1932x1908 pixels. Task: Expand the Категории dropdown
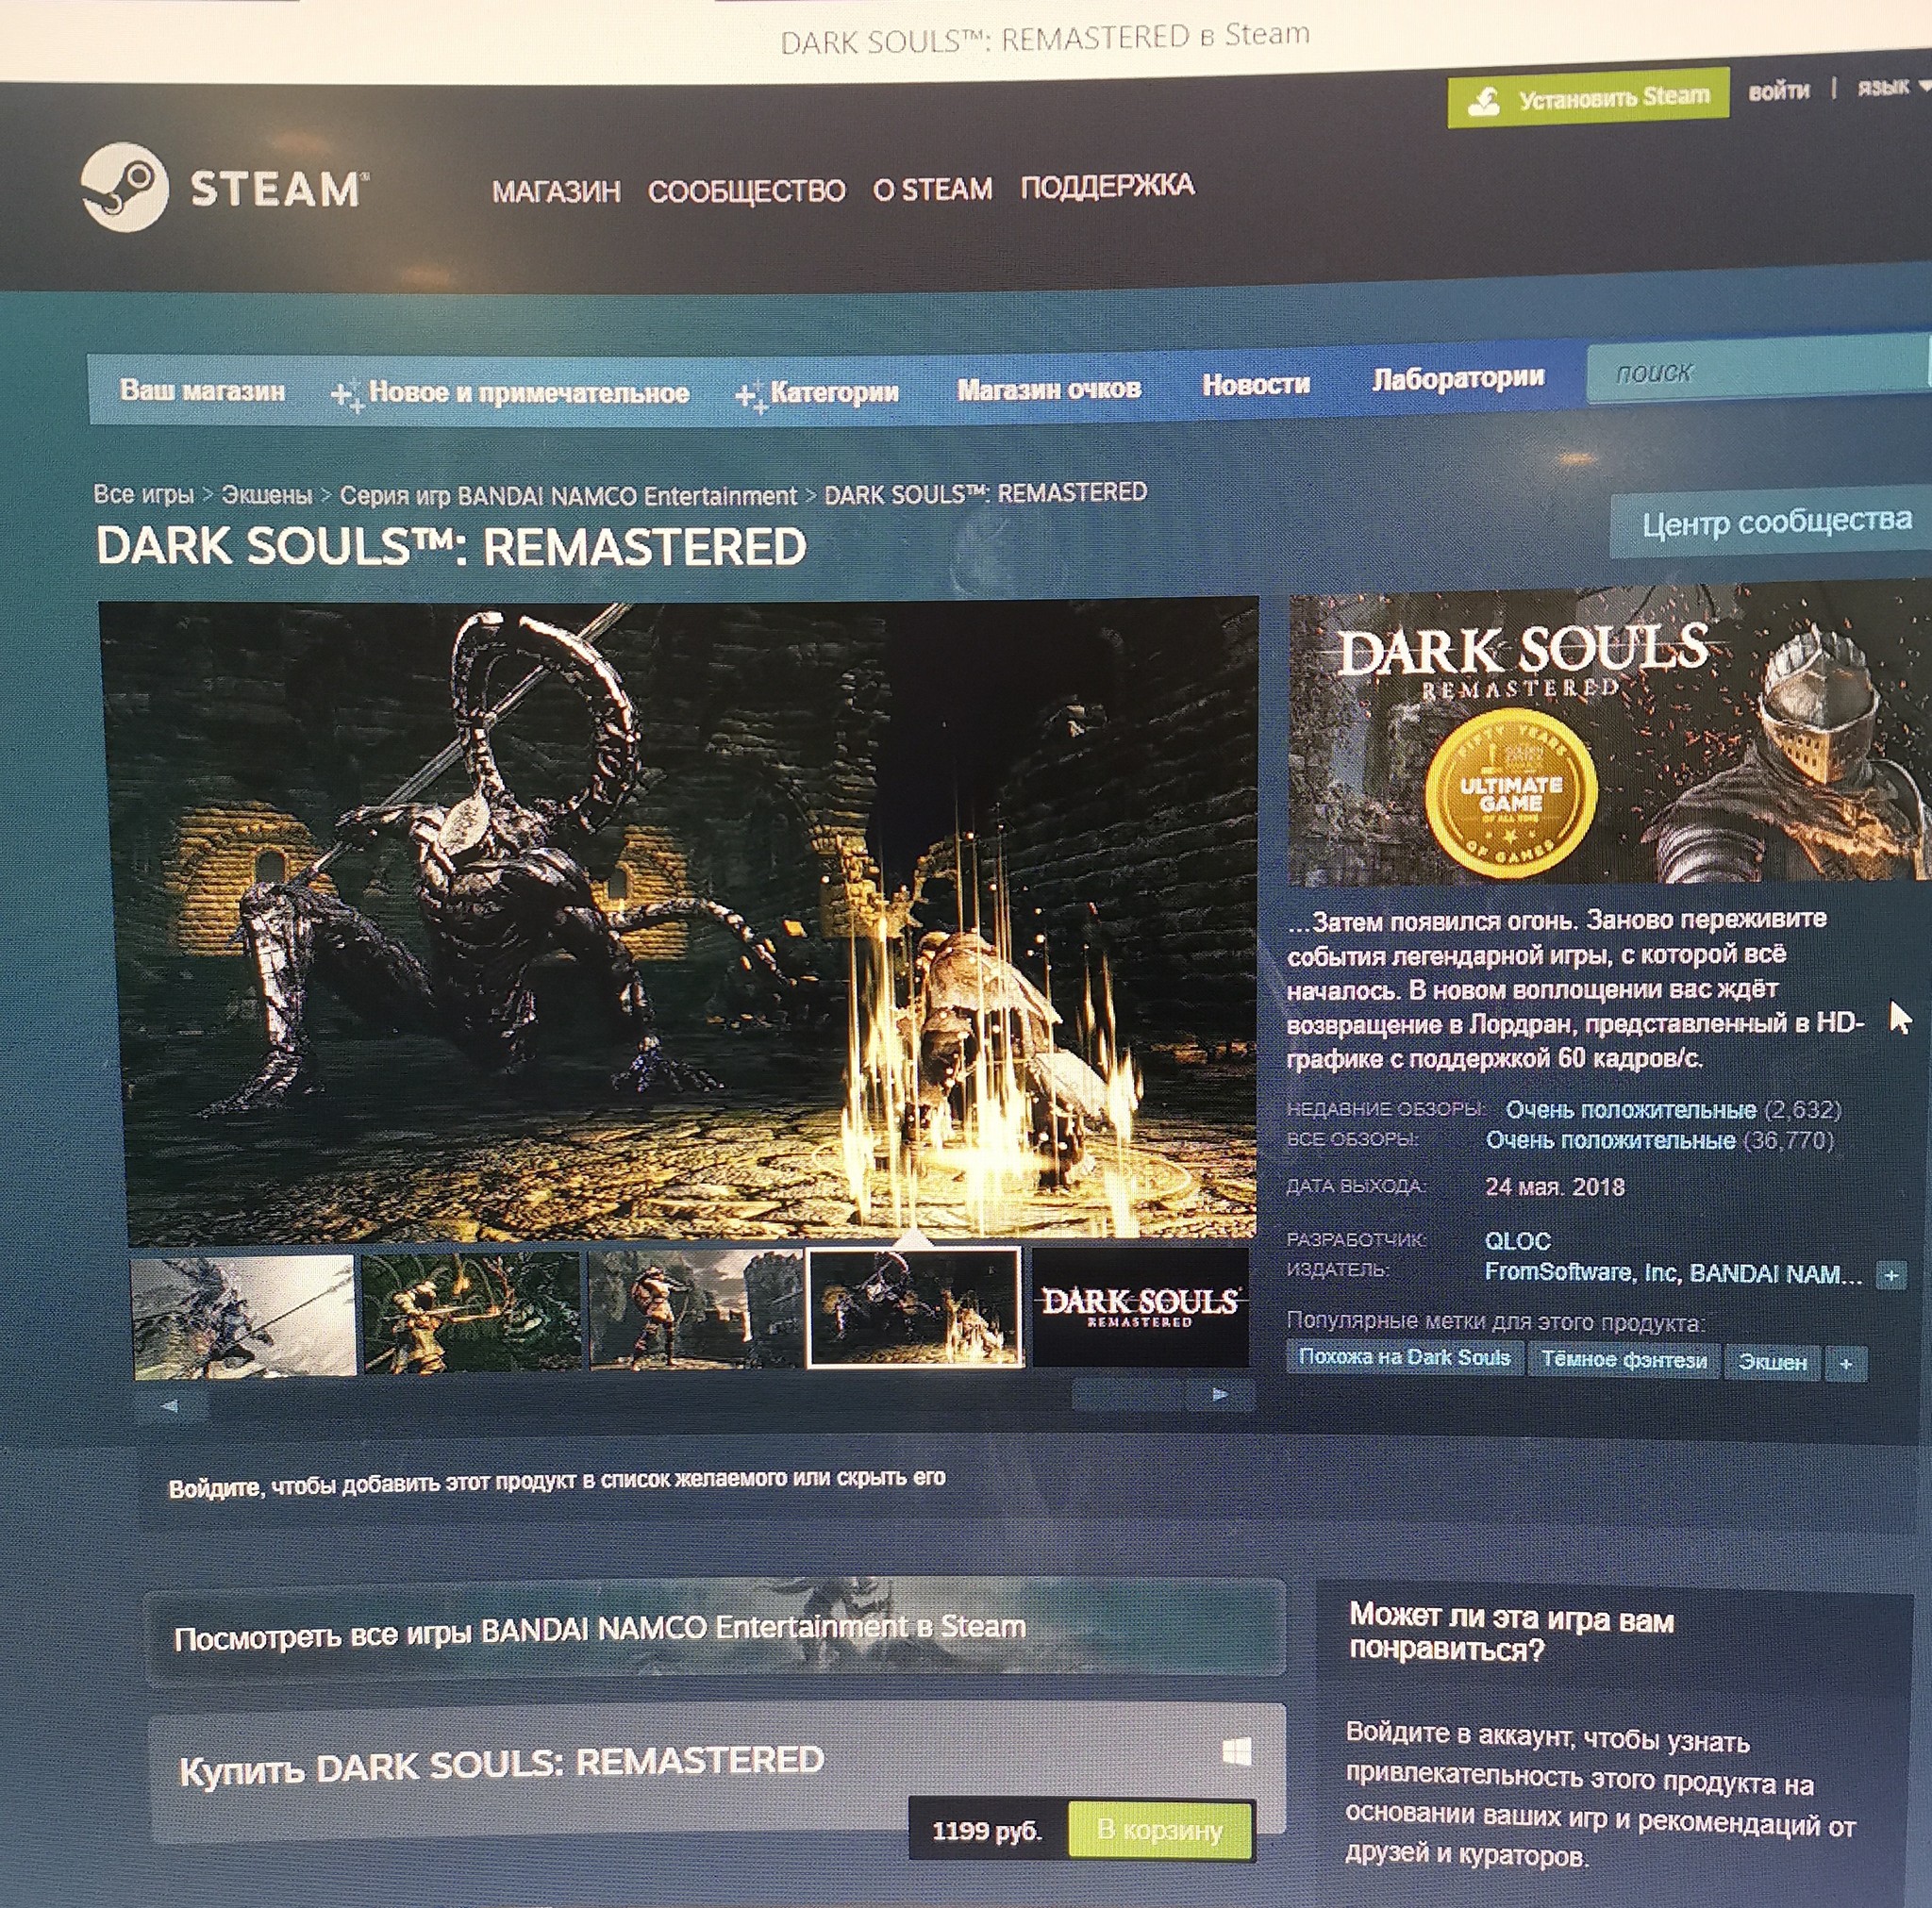pos(817,393)
